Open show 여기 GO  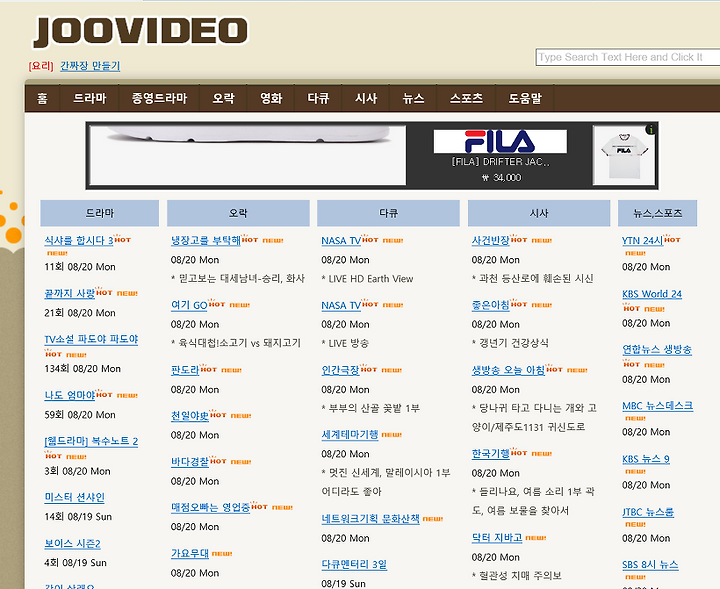189,305
